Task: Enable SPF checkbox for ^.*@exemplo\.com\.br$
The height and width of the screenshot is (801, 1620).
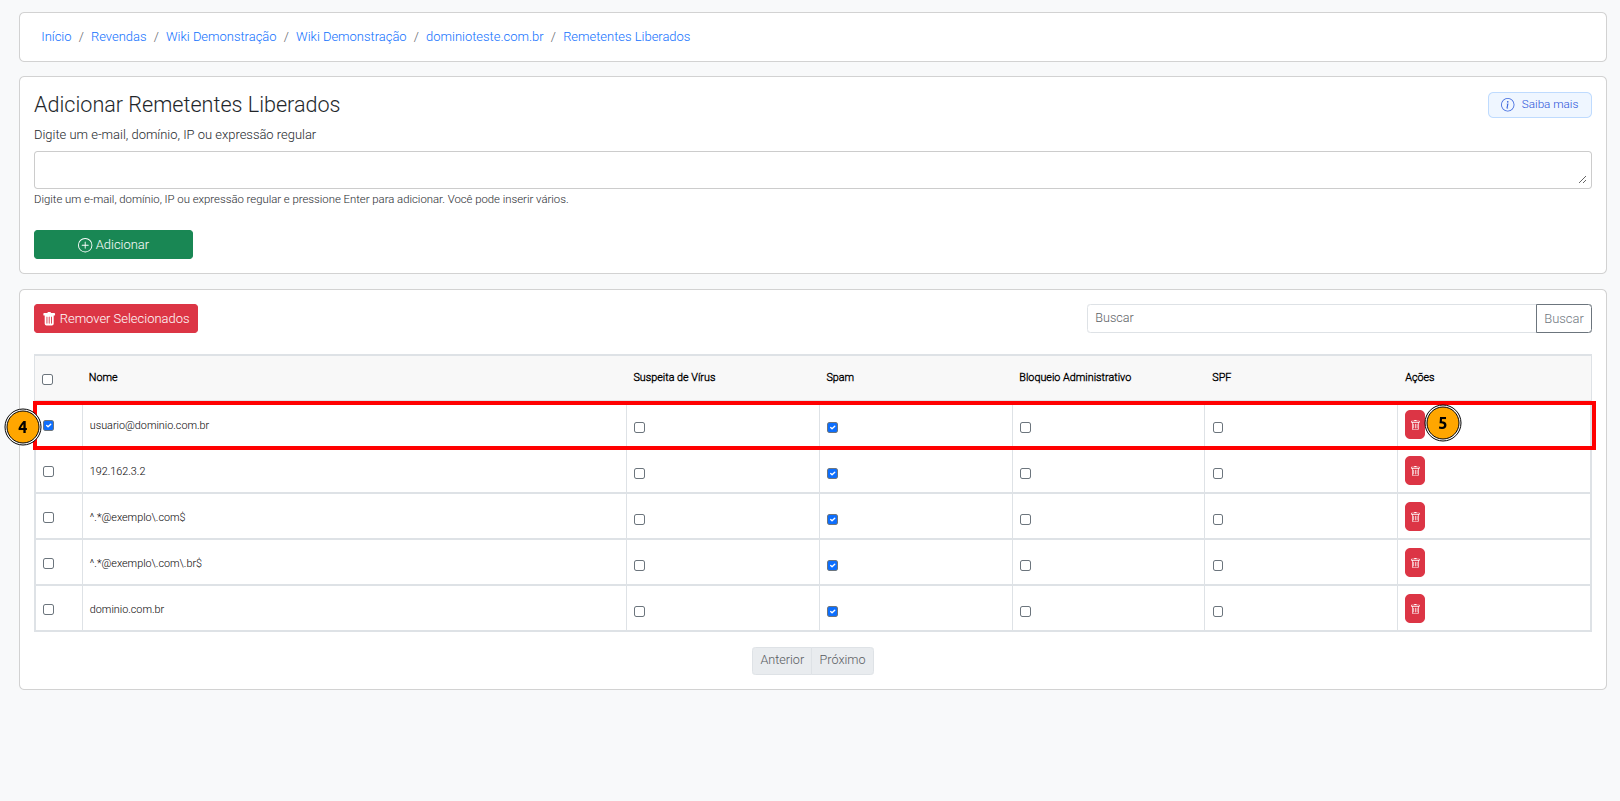Action: 1218,565
